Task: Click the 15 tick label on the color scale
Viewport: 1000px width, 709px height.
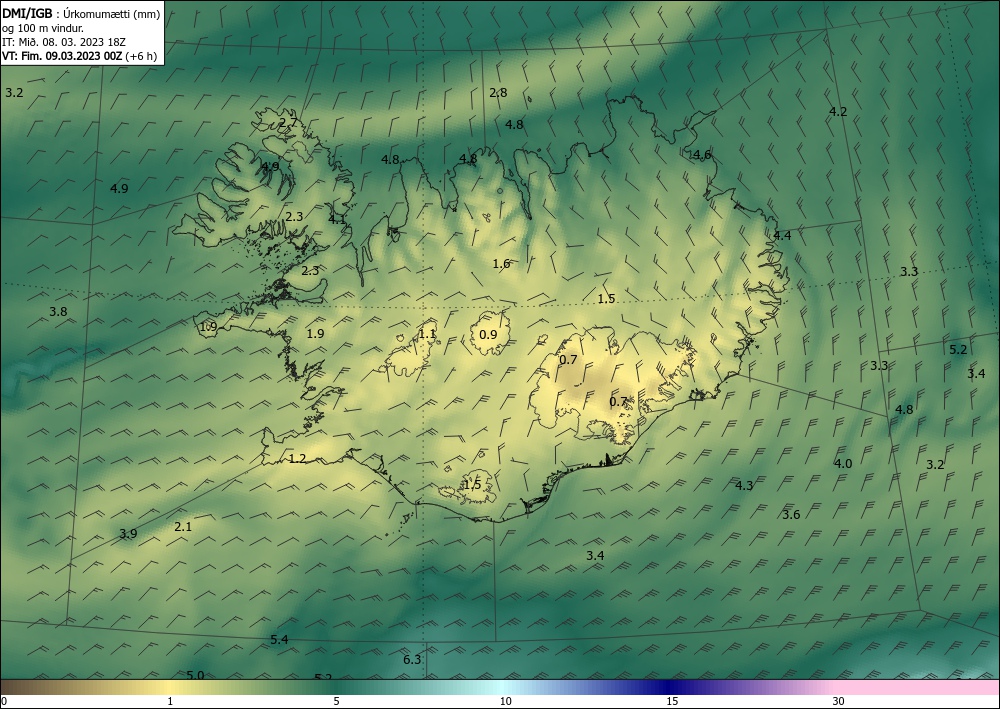Action: [x=672, y=701]
